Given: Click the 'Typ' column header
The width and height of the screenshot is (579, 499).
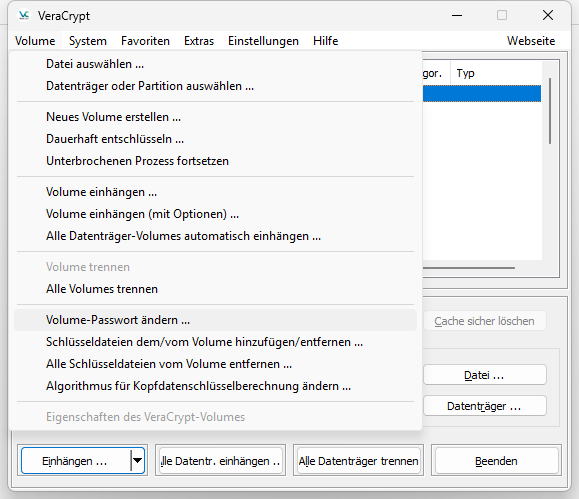Looking at the screenshot, I should (496, 73).
